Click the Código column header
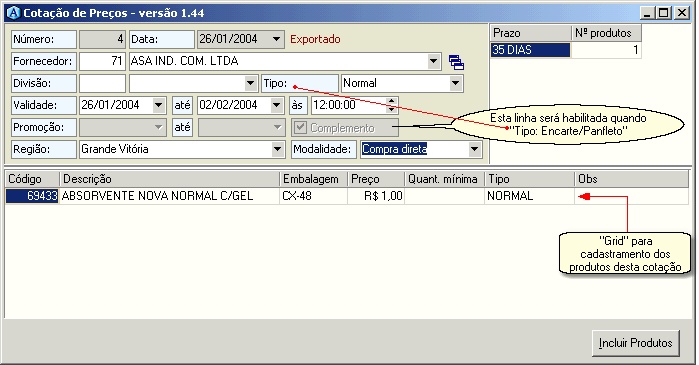 coord(32,179)
